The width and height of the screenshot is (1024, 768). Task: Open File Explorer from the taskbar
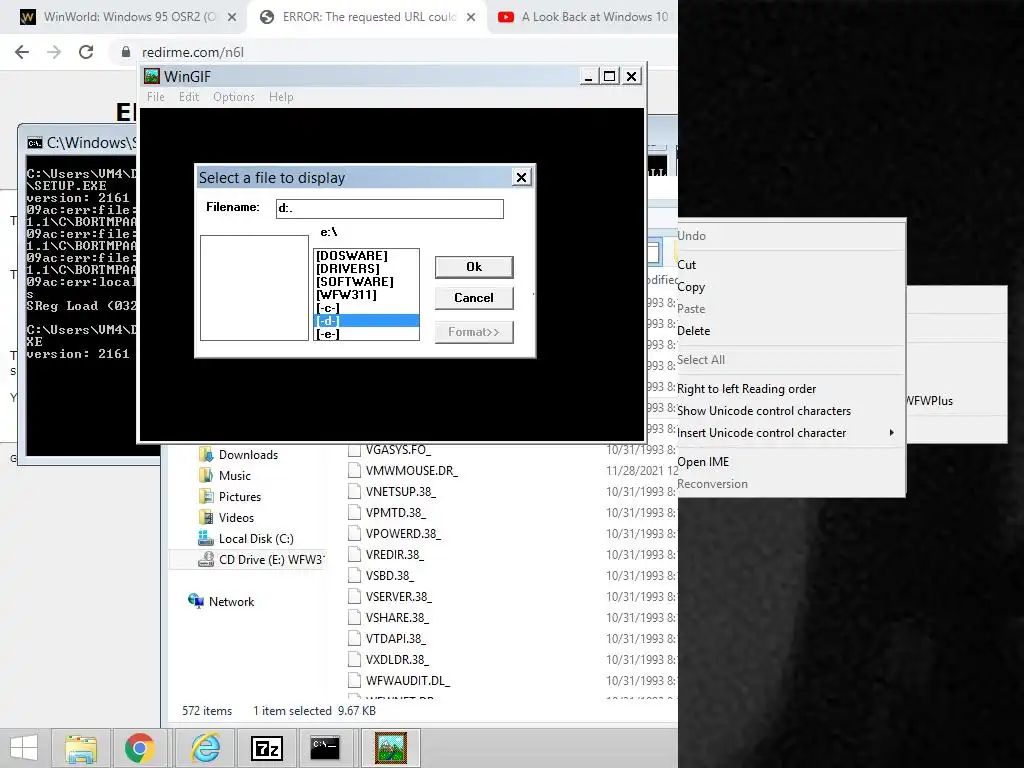pos(81,748)
